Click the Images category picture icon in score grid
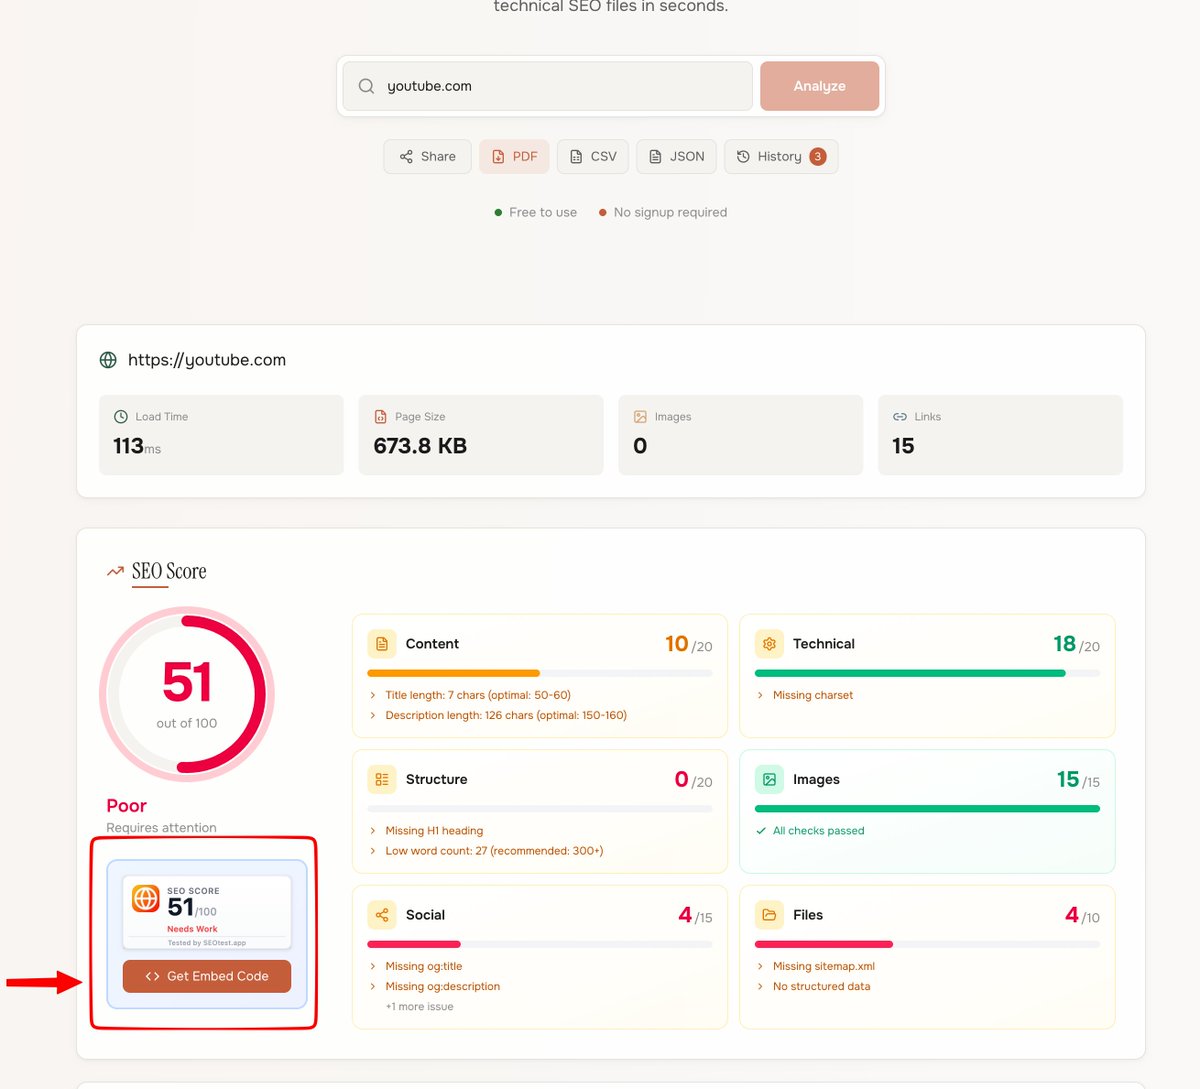The image size is (1200, 1089). [x=769, y=779]
